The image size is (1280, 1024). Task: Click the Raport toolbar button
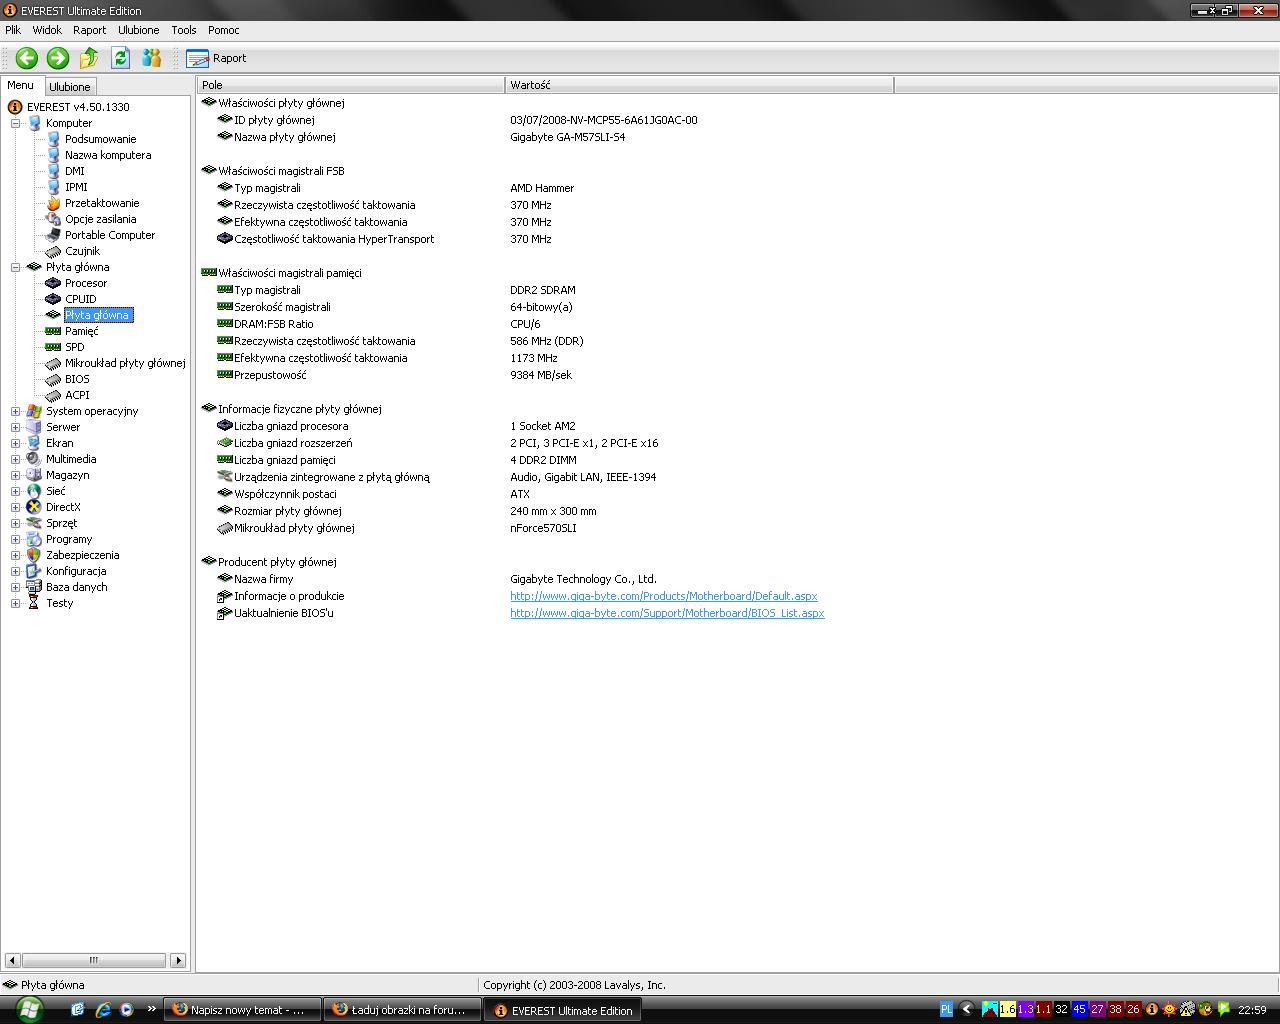pyautogui.click(x=216, y=58)
